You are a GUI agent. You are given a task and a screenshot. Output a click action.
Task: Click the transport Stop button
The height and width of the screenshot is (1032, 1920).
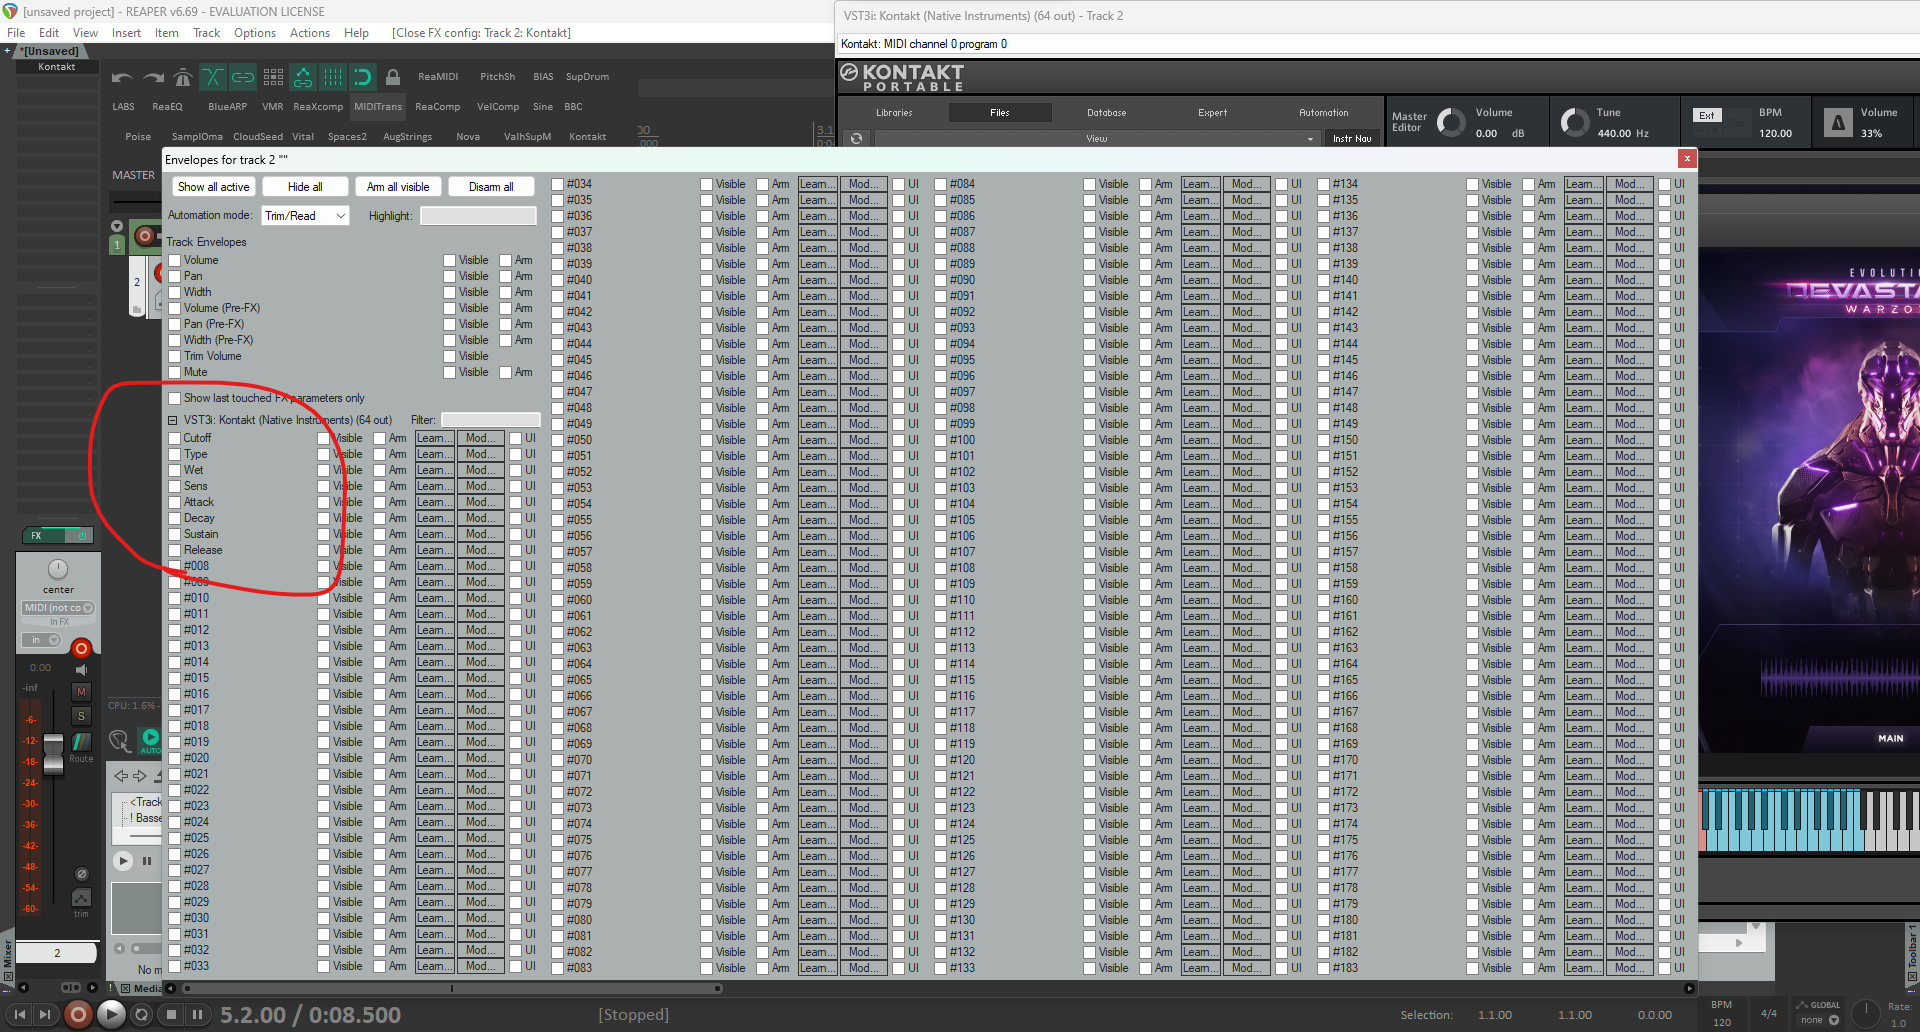[171, 1015]
